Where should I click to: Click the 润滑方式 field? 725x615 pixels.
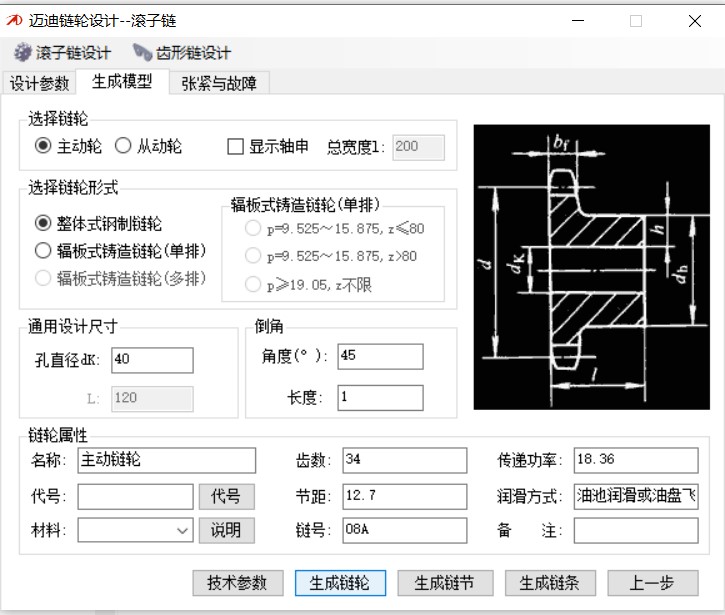(x=636, y=497)
